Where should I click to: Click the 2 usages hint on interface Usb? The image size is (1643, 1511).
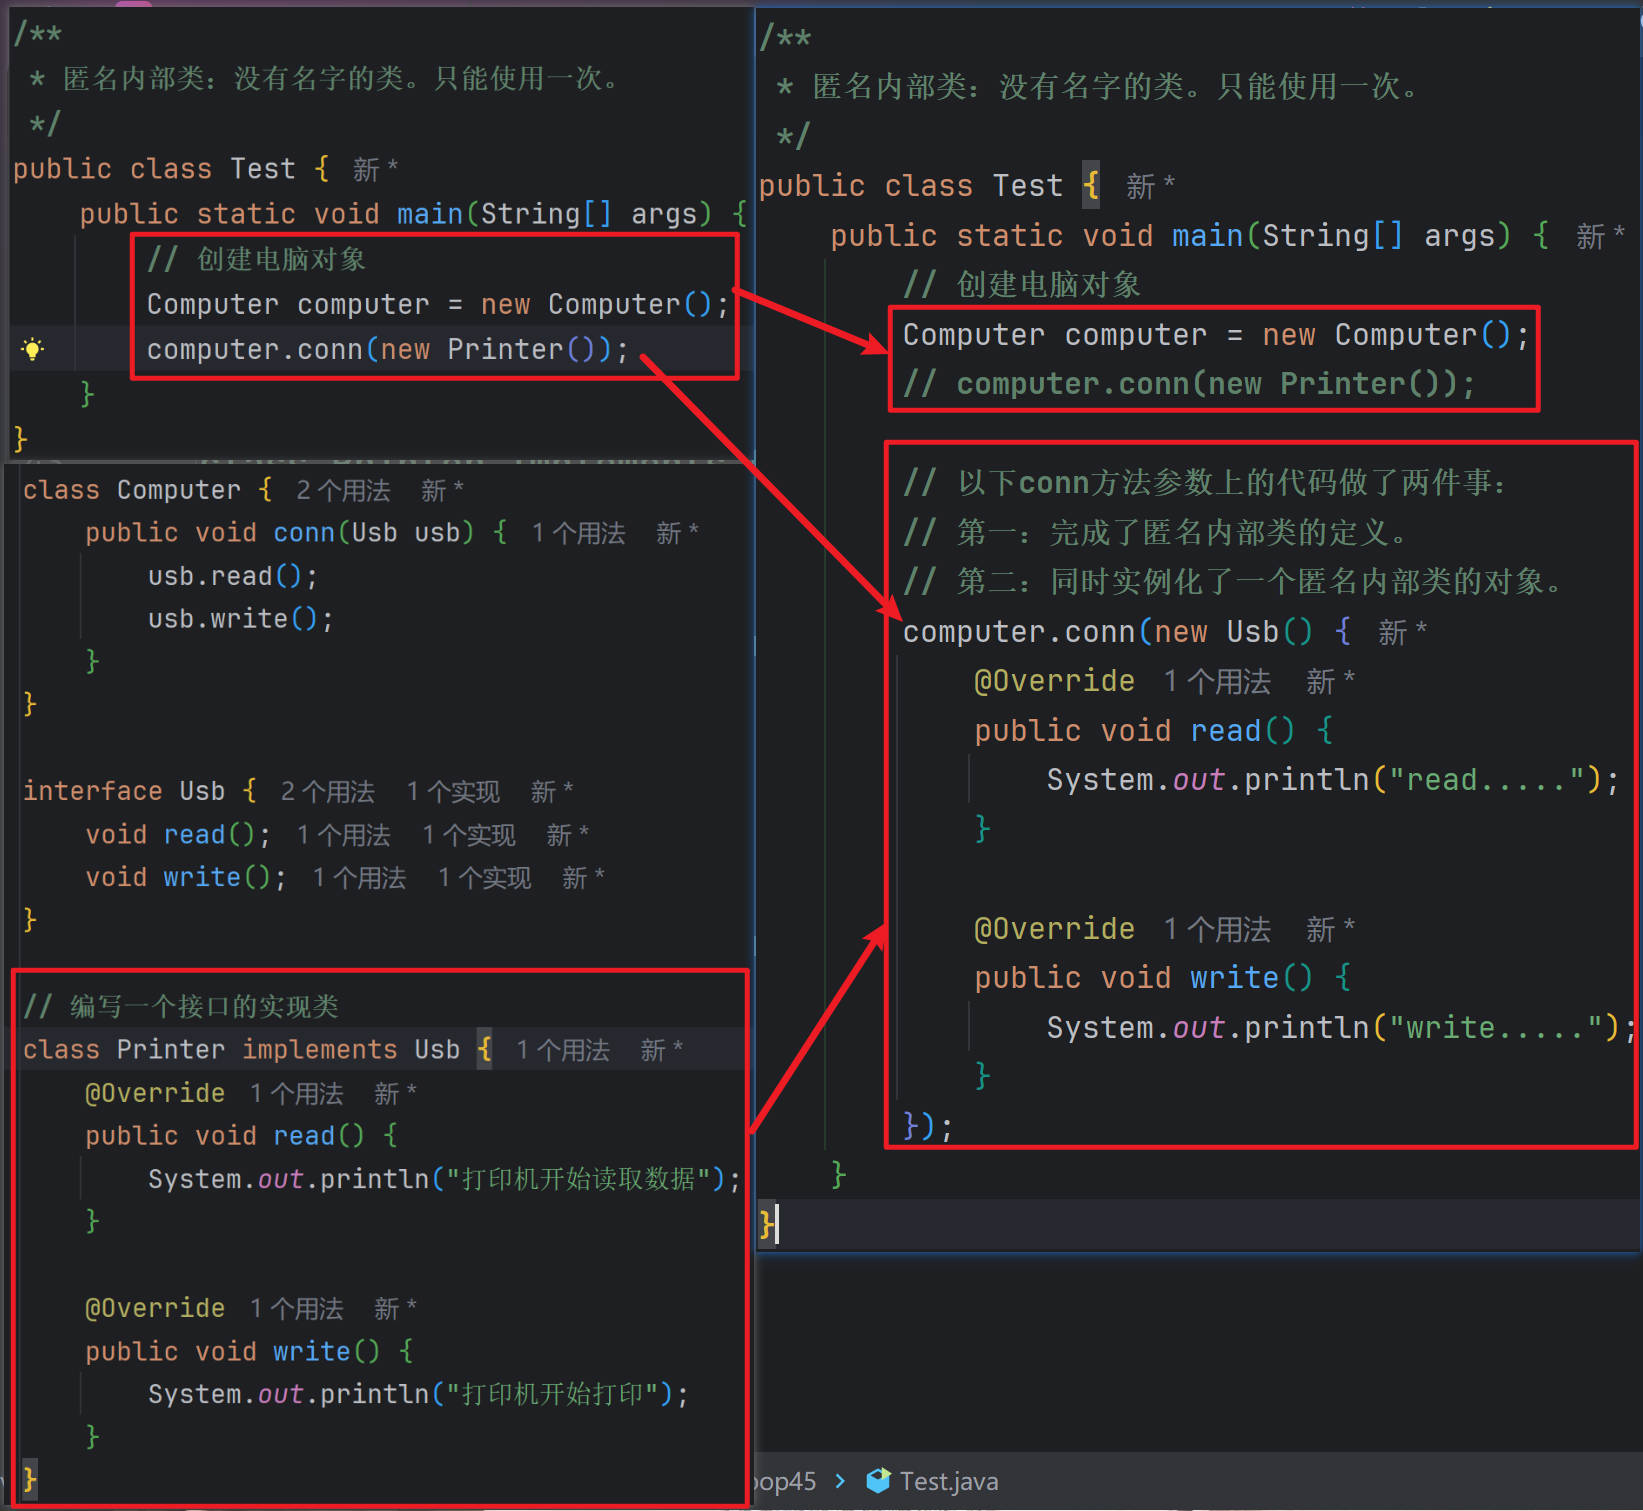(x=327, y=792)
